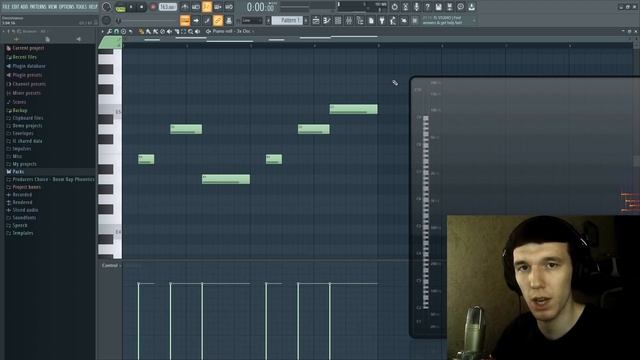
Task: Open the piano roll menu arrow
Action: (102, 31)
